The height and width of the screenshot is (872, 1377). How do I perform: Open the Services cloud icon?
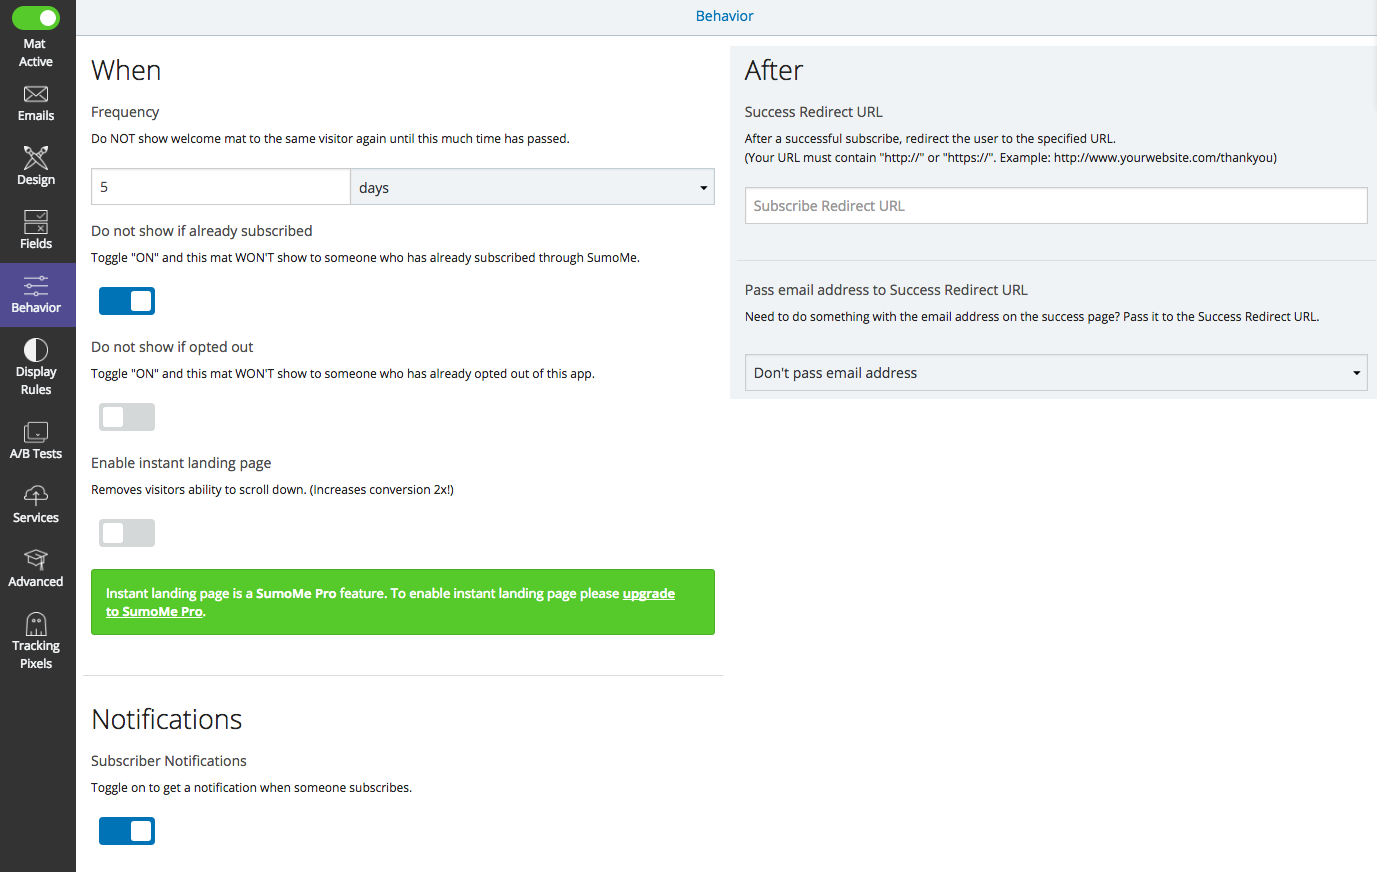point(36,496)
